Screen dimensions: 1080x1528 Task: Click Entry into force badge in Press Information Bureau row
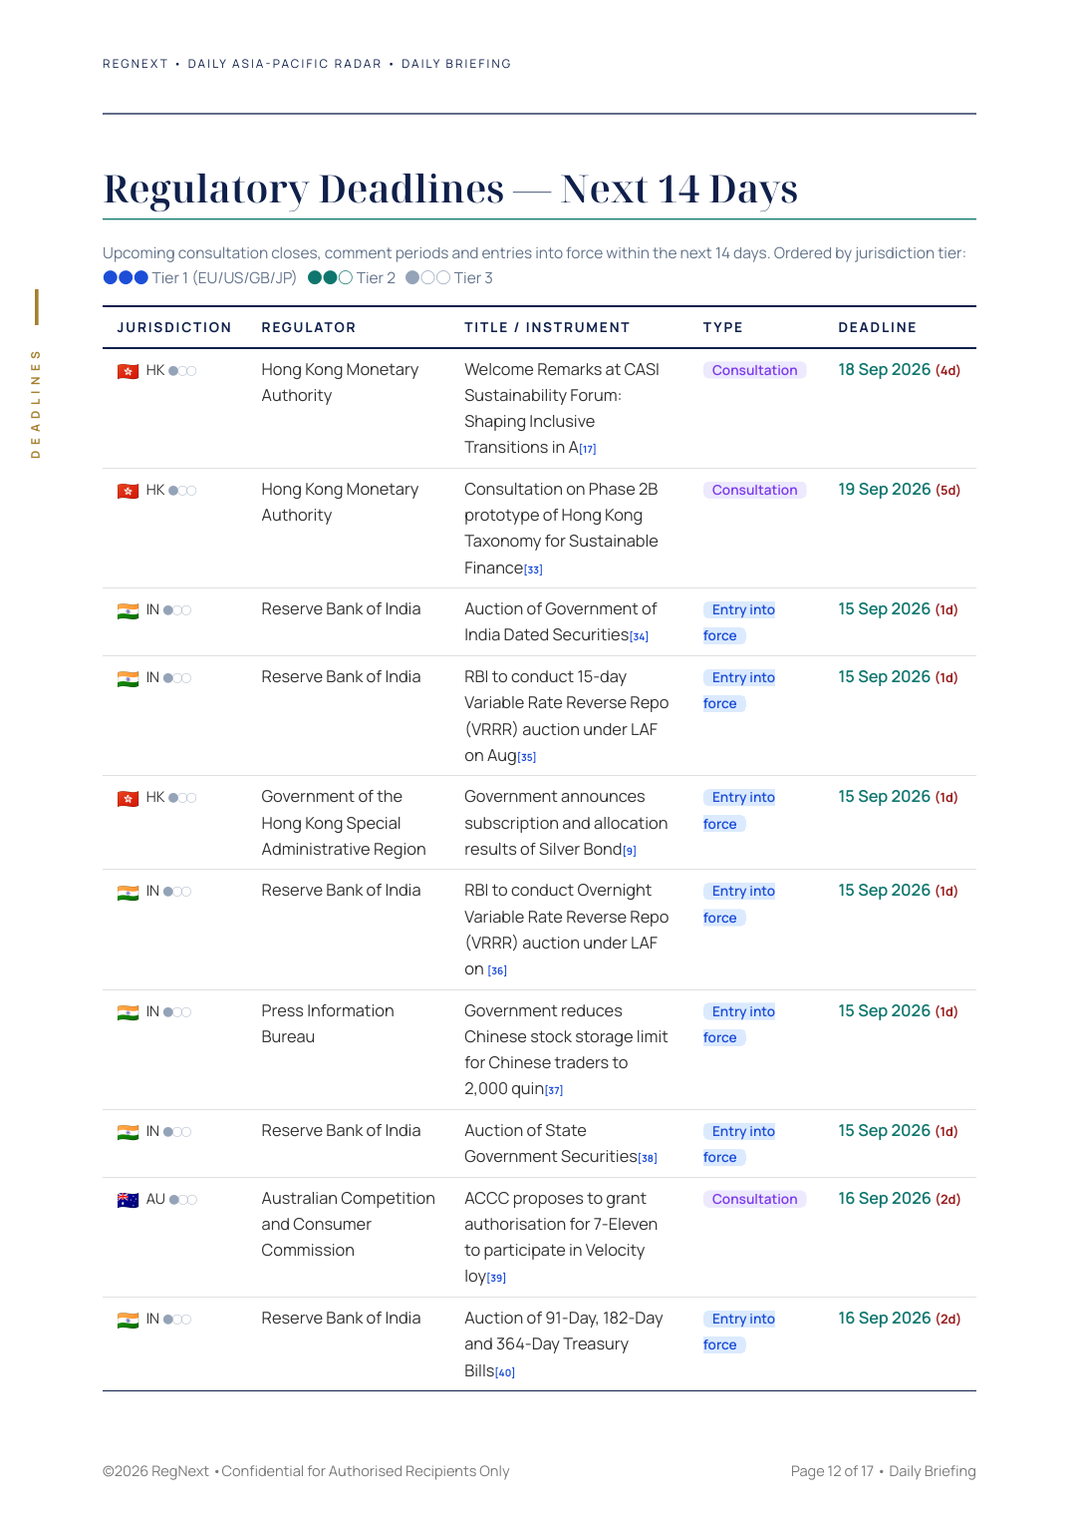click(740, 1024)
